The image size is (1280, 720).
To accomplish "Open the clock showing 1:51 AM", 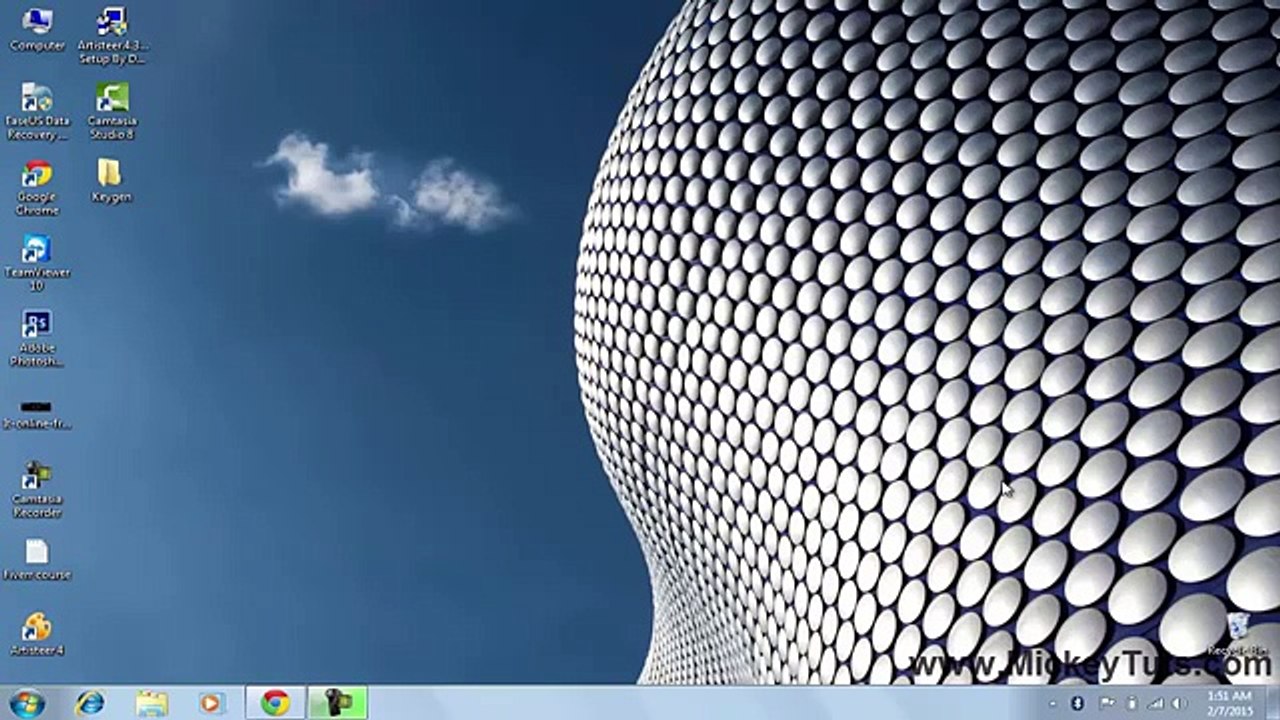I will tap(1229, 703).
